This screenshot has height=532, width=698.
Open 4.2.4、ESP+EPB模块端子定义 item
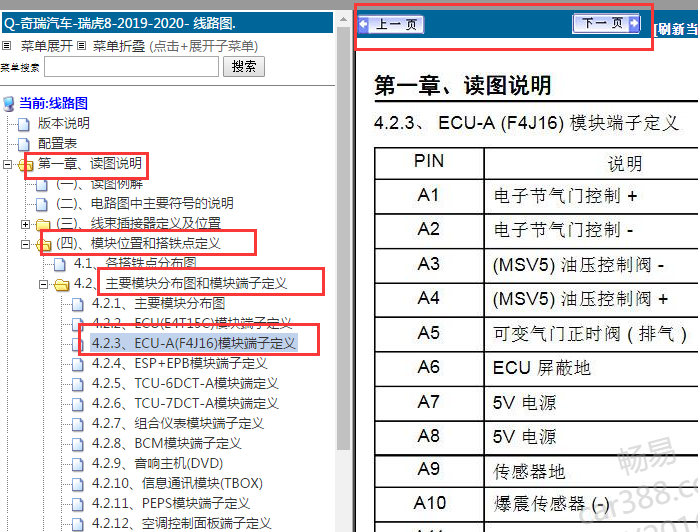pos(179,363)
